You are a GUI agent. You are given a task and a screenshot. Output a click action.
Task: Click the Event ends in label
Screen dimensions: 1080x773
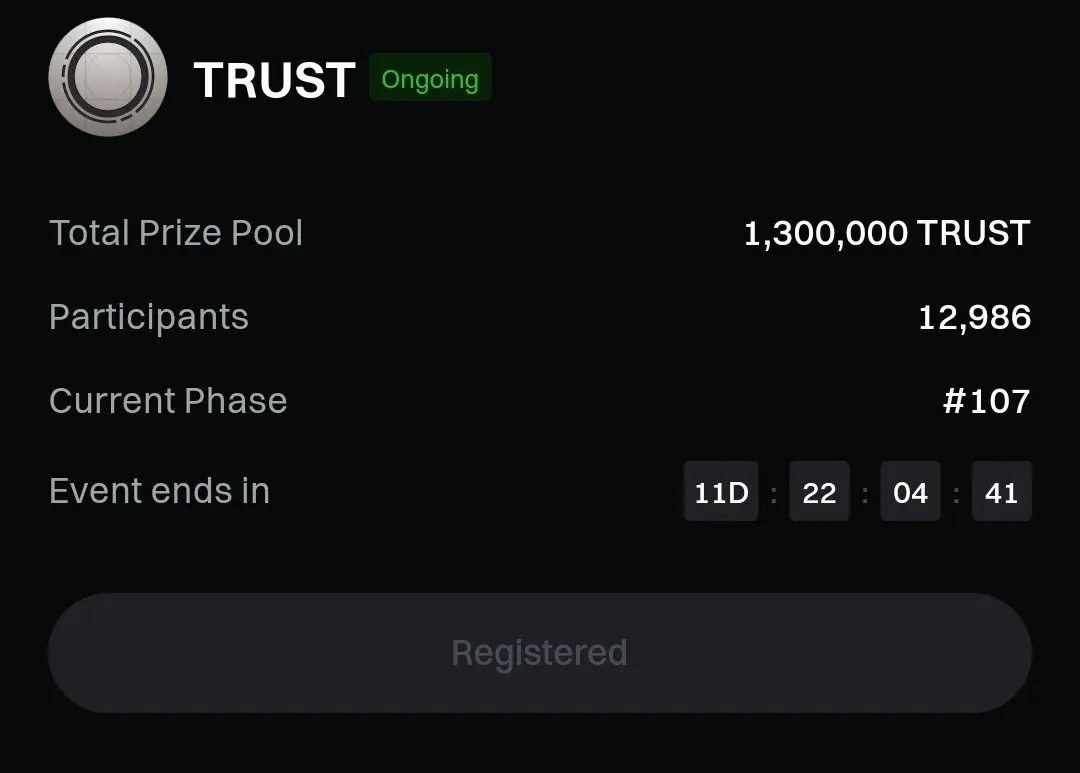coord(159,491)
